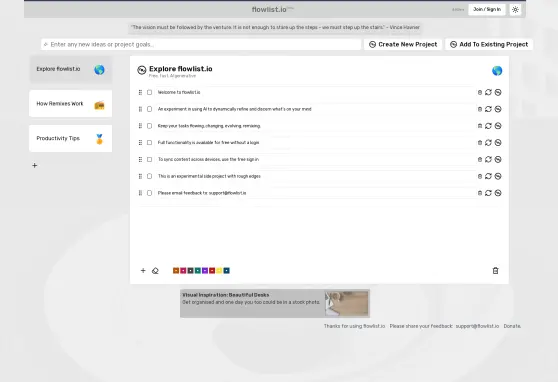Click circular flow icon on 'Full functionality' row
This screenshot has height=382, width=558.
(x=498, y=142)
